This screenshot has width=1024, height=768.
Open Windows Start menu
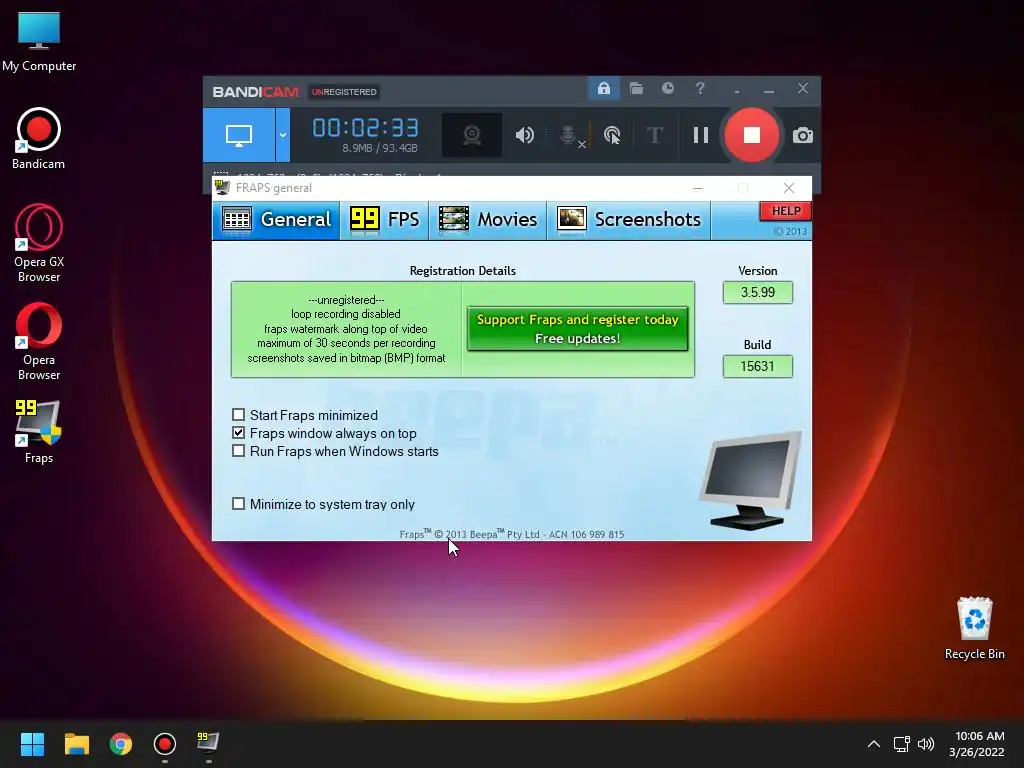[x=32, y=744]
